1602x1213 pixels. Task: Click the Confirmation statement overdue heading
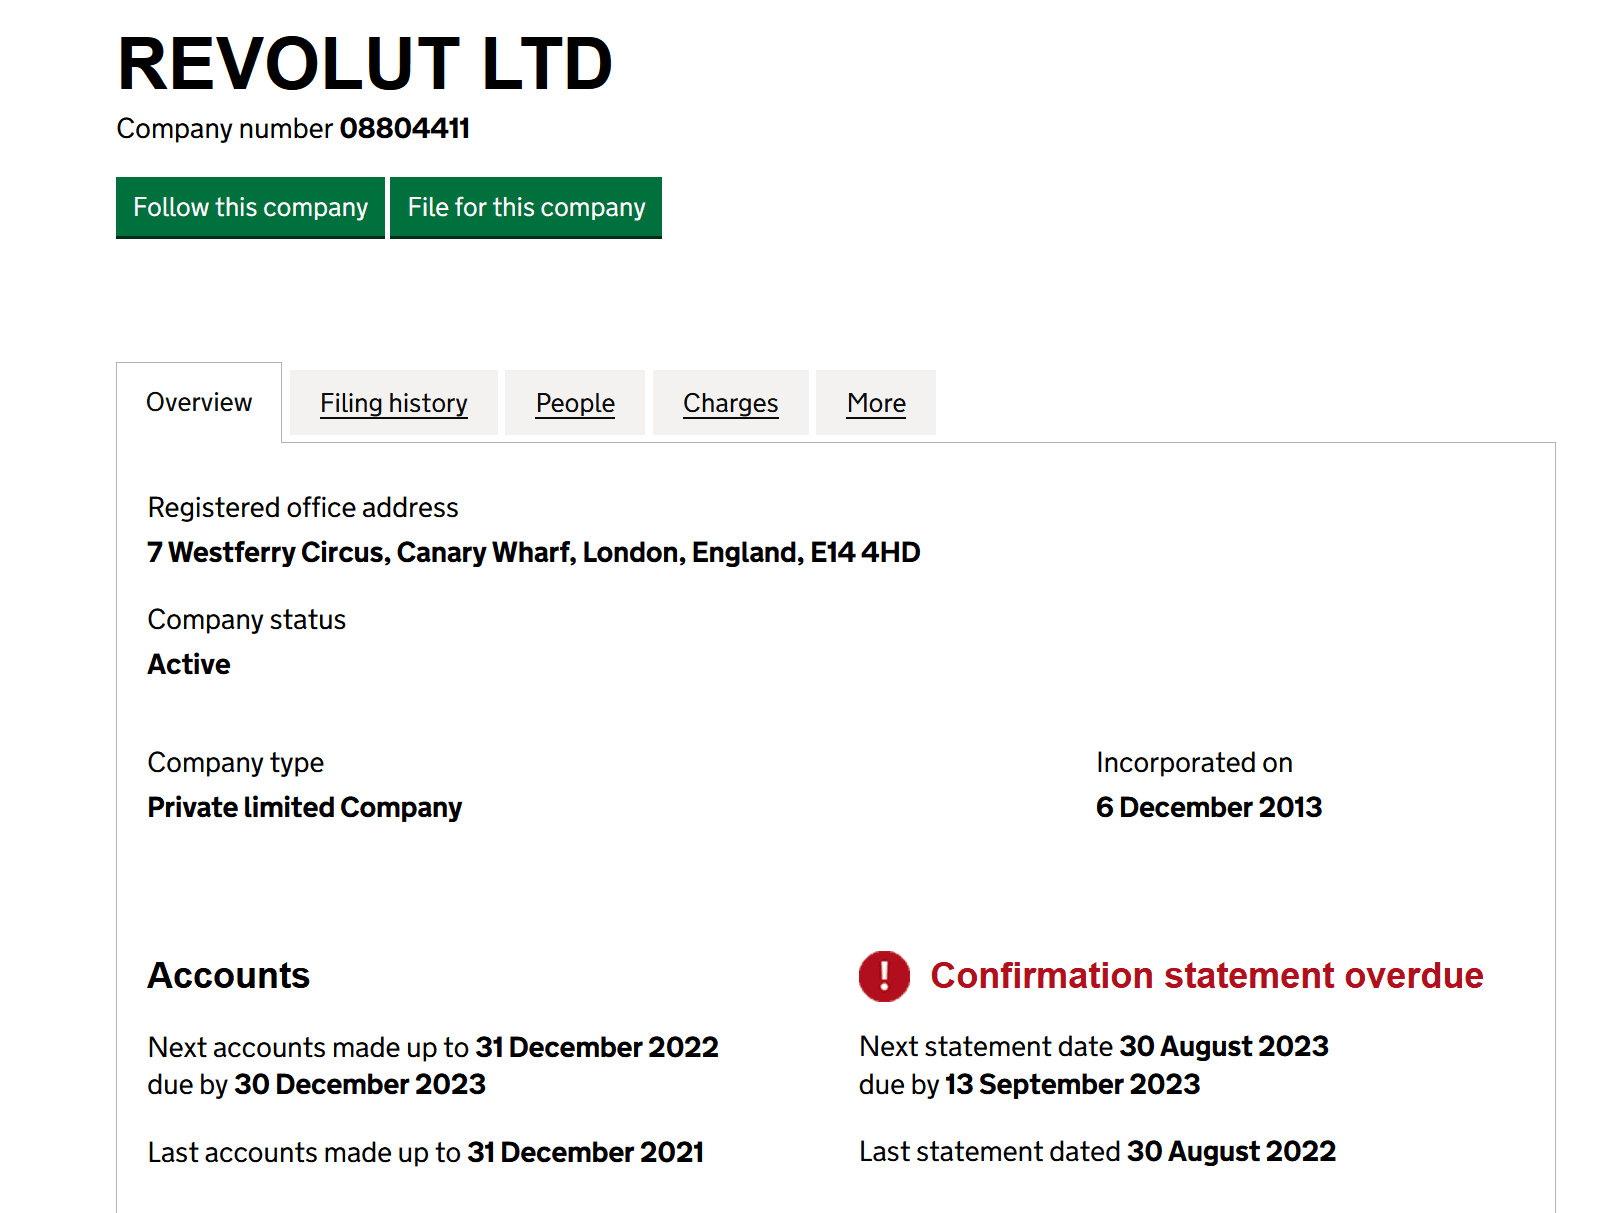[x=1206, y=975]
